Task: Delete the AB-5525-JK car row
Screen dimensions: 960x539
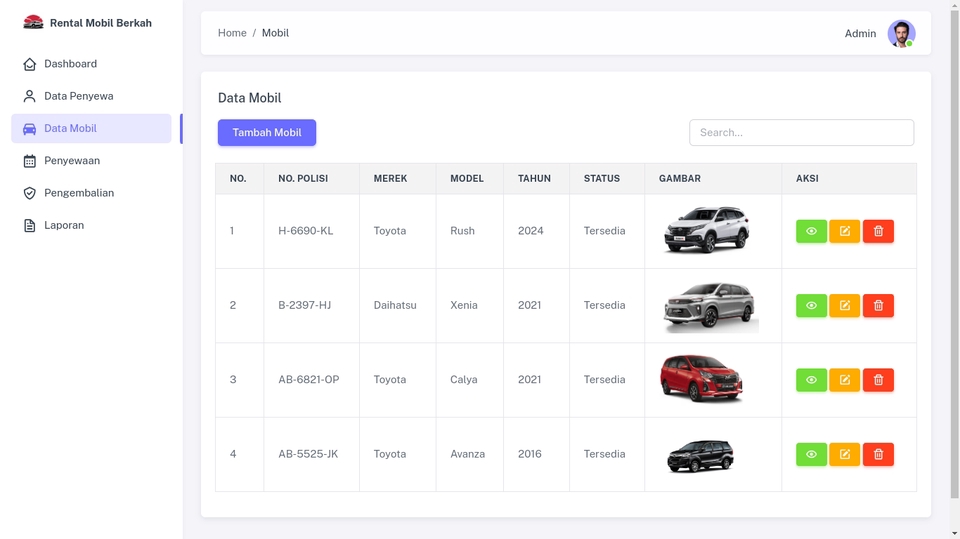Action: (x=878, y=454)
